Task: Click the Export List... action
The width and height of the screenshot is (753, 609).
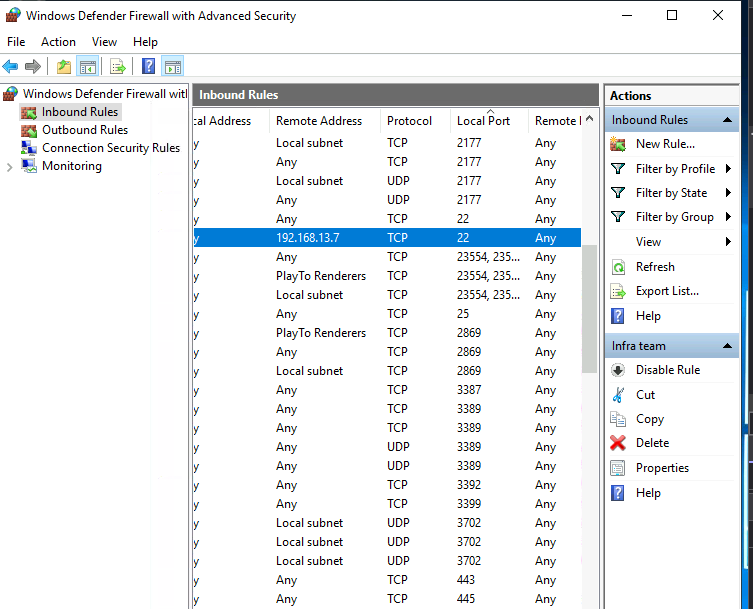Action: [x=667, y=292]
